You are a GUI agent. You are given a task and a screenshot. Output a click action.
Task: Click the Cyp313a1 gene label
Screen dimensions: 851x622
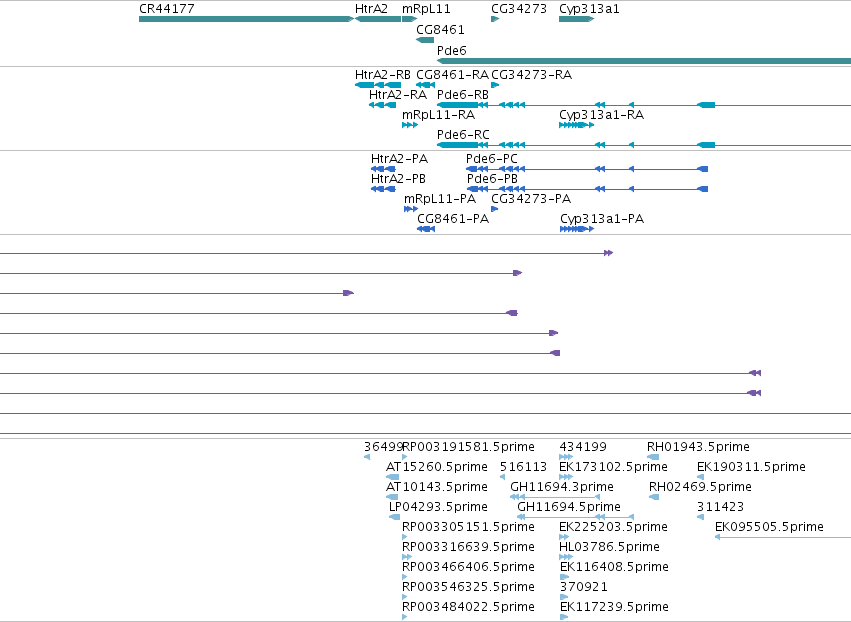coord(589,9)
